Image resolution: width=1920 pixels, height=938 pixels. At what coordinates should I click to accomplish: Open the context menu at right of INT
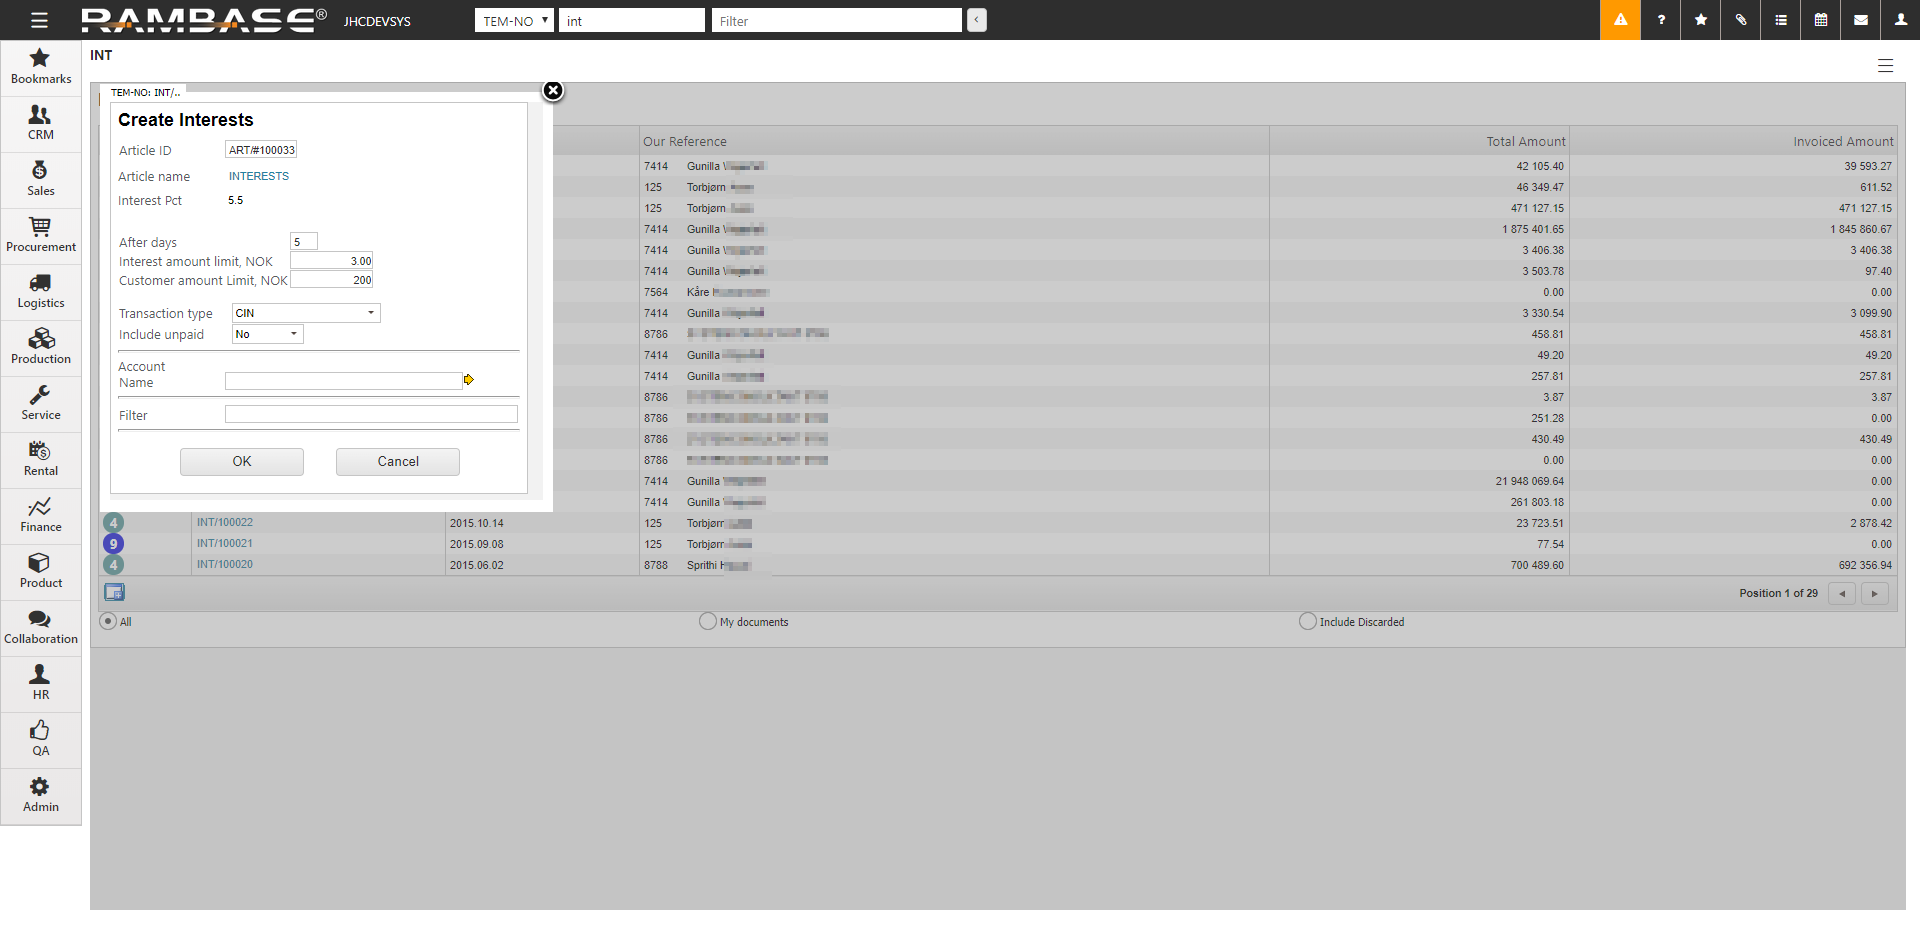coord(1885,66)
